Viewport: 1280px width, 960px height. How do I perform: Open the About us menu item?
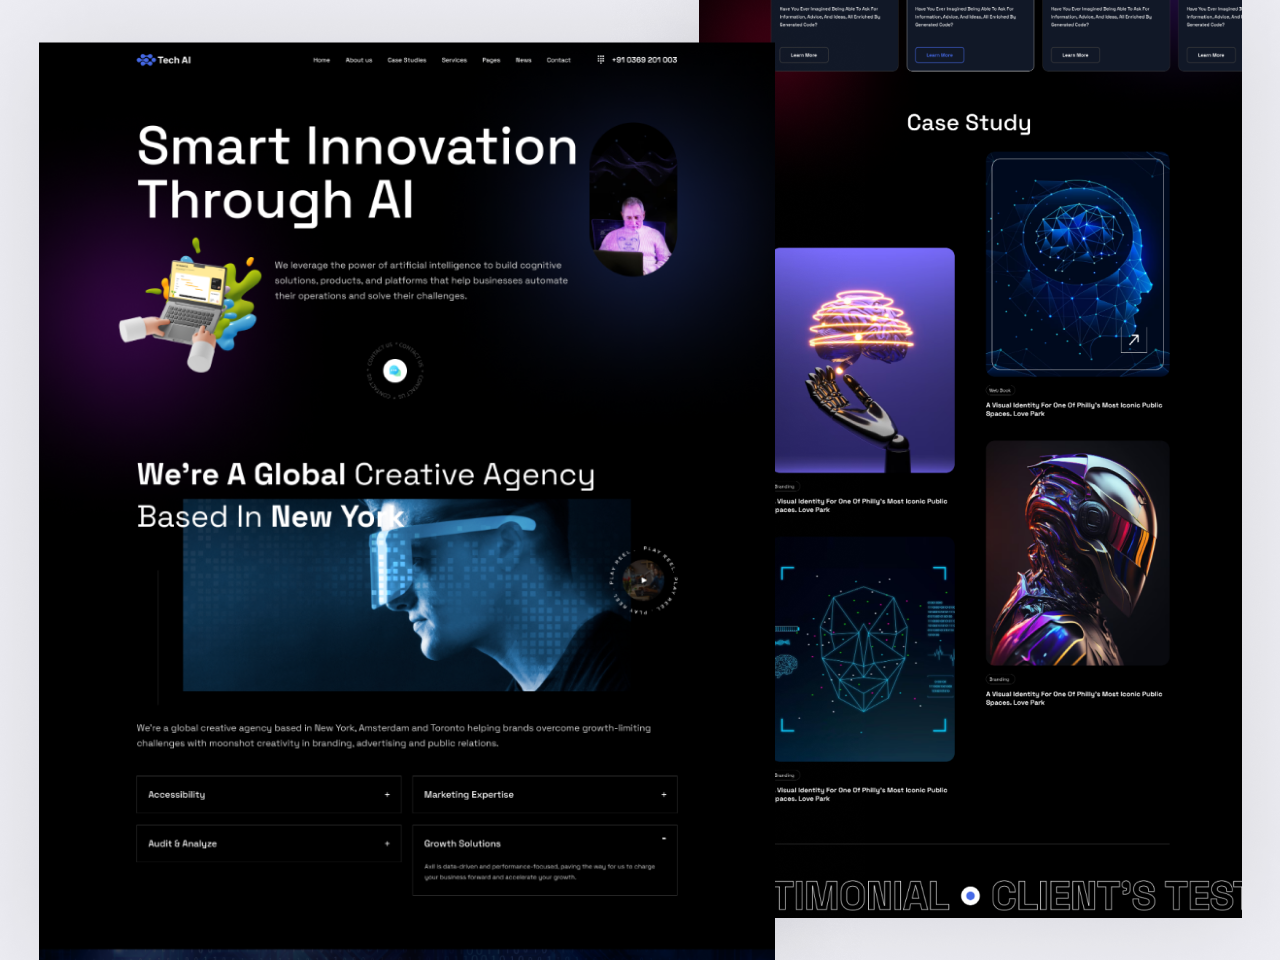[358, 60]
